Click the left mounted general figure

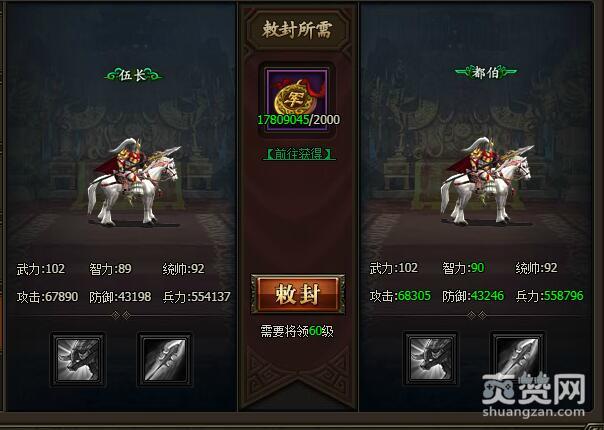[133, 181]
